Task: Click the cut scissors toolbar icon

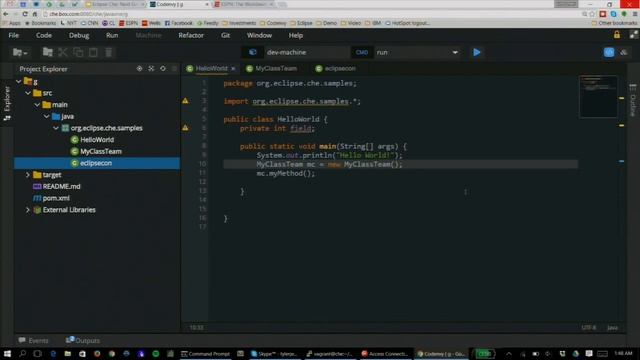Action: [x=62, y=52]
